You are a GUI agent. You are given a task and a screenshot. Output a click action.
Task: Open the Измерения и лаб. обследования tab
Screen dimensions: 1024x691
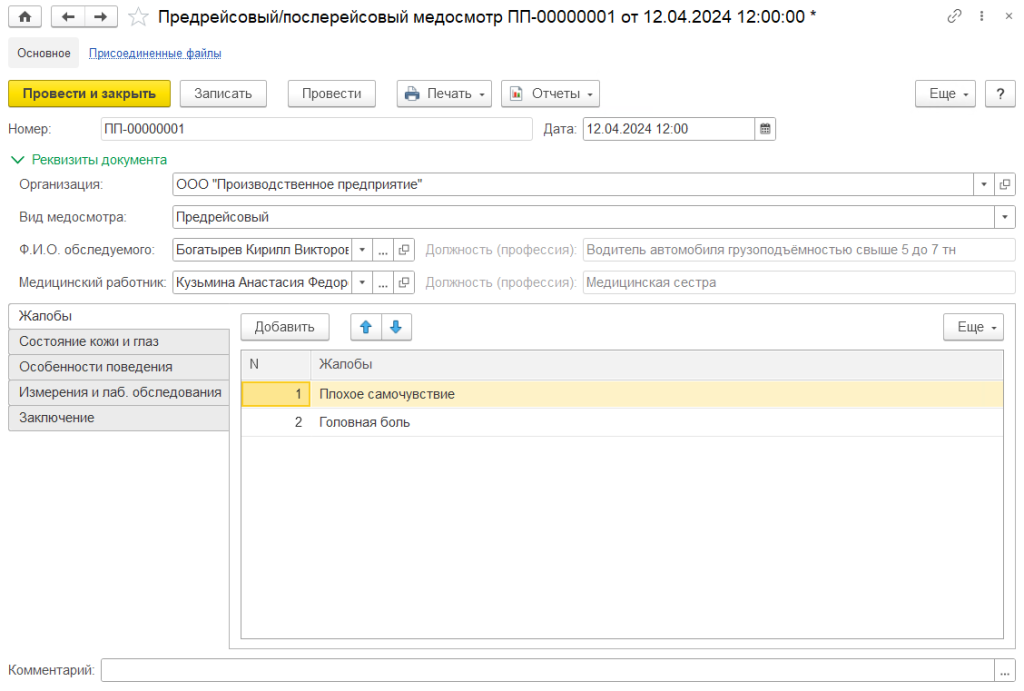(x=119, y=392)
